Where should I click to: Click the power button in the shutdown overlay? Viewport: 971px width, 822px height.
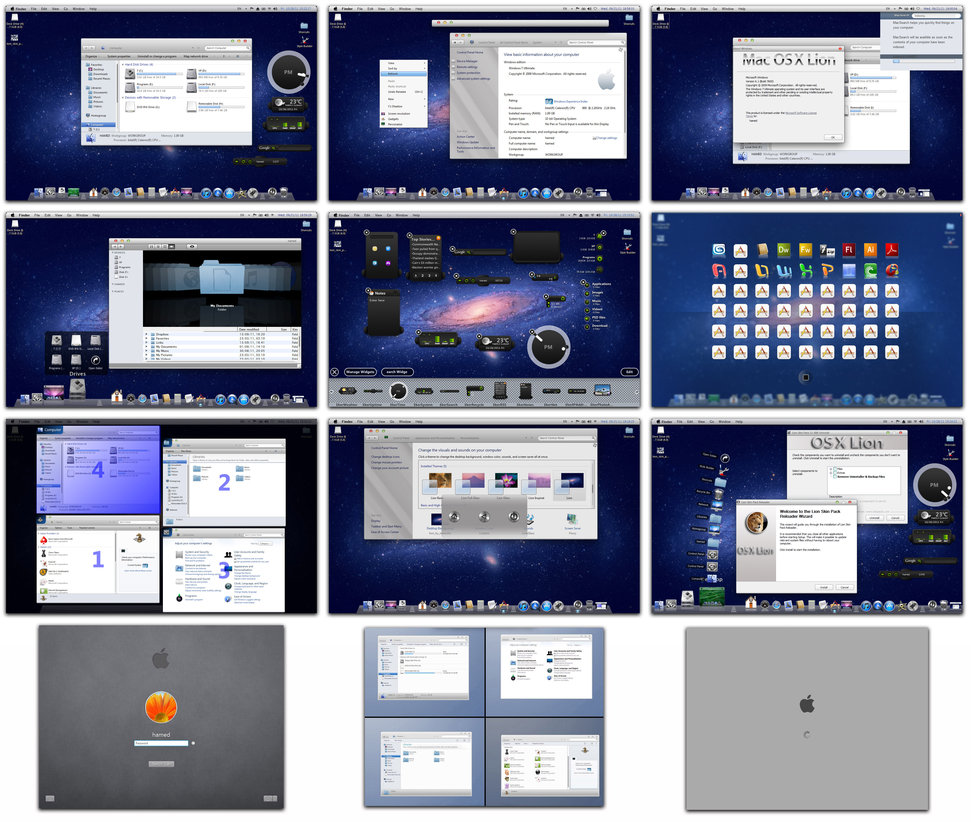pyautogui.click(x=513, y=517)
